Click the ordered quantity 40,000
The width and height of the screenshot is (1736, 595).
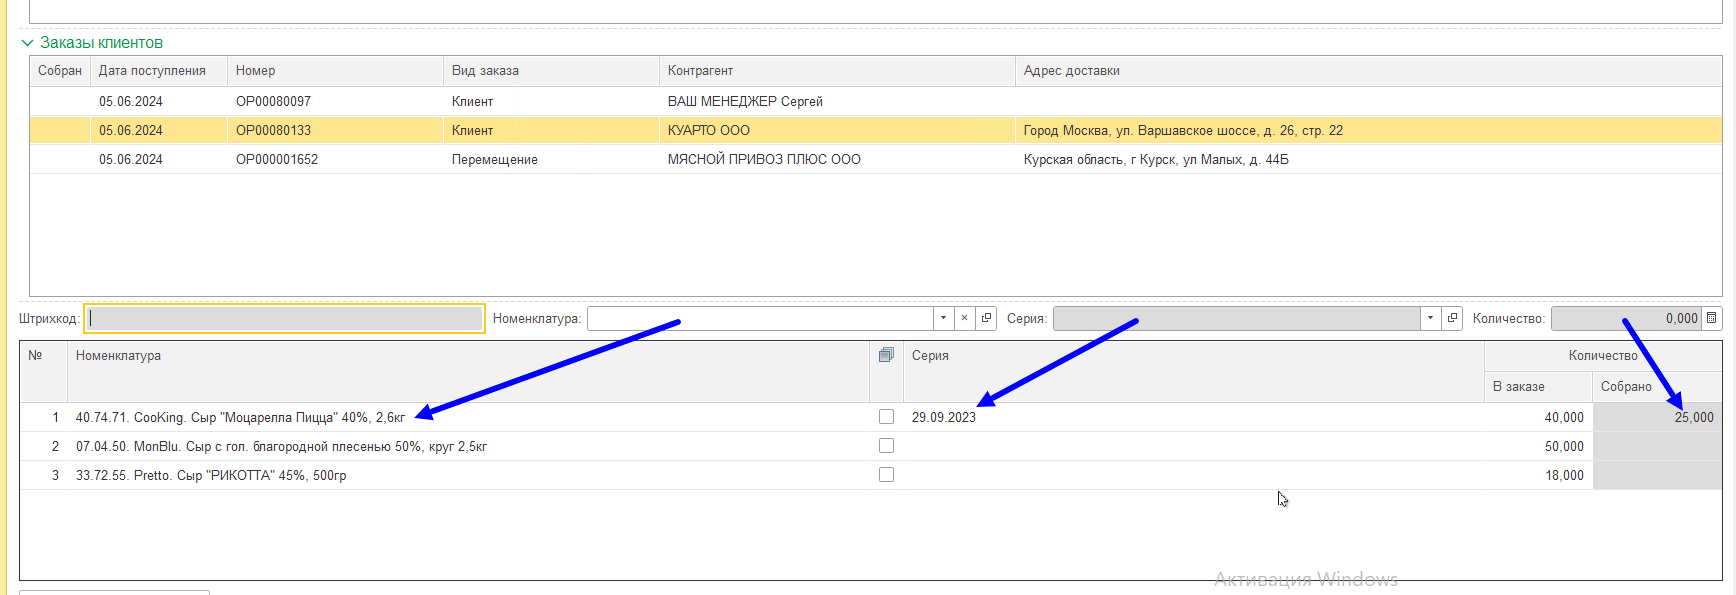1564,417
